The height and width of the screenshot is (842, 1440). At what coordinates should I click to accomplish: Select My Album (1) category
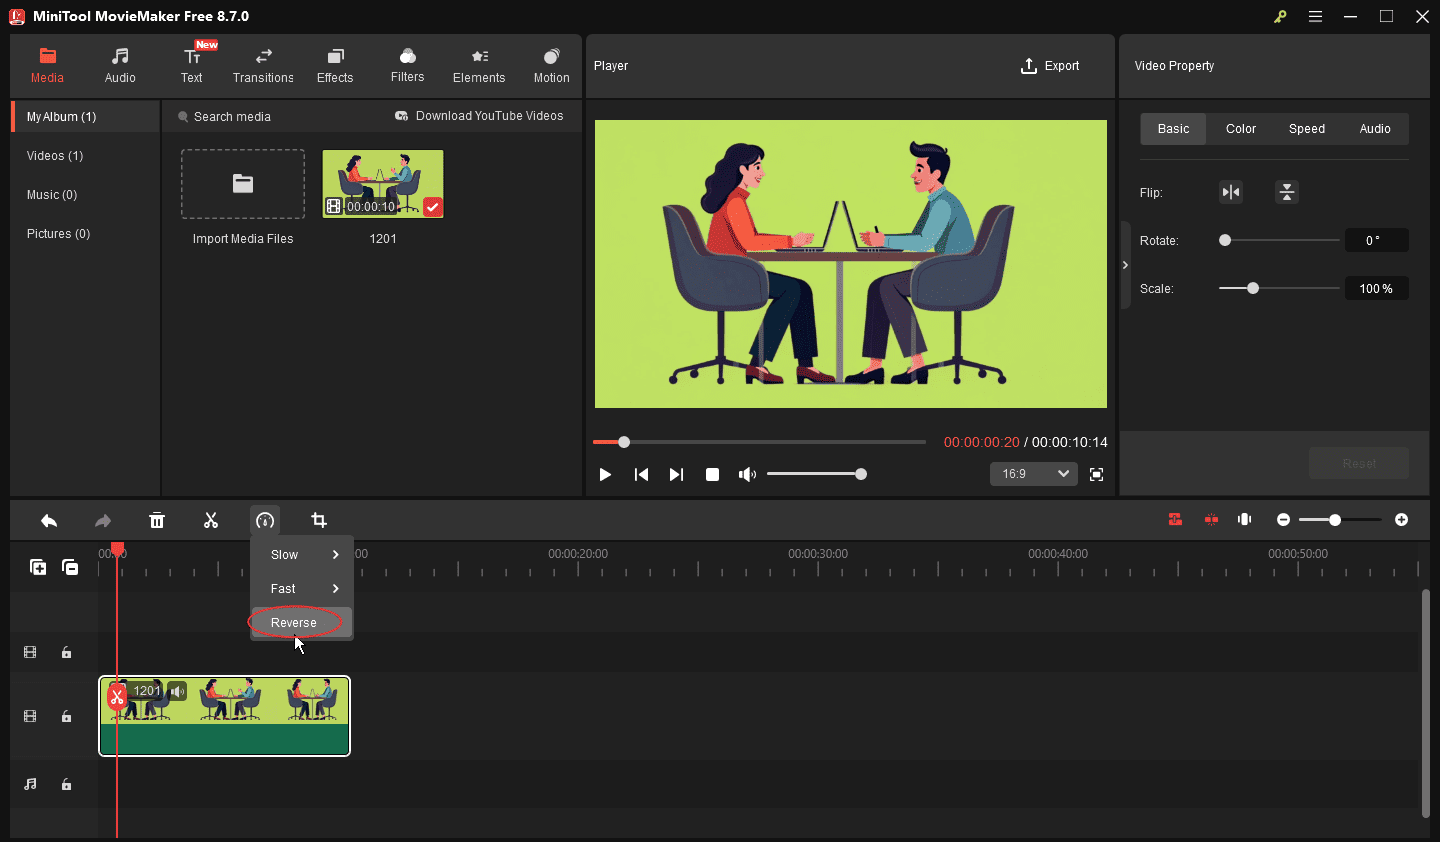click(85, 117)
